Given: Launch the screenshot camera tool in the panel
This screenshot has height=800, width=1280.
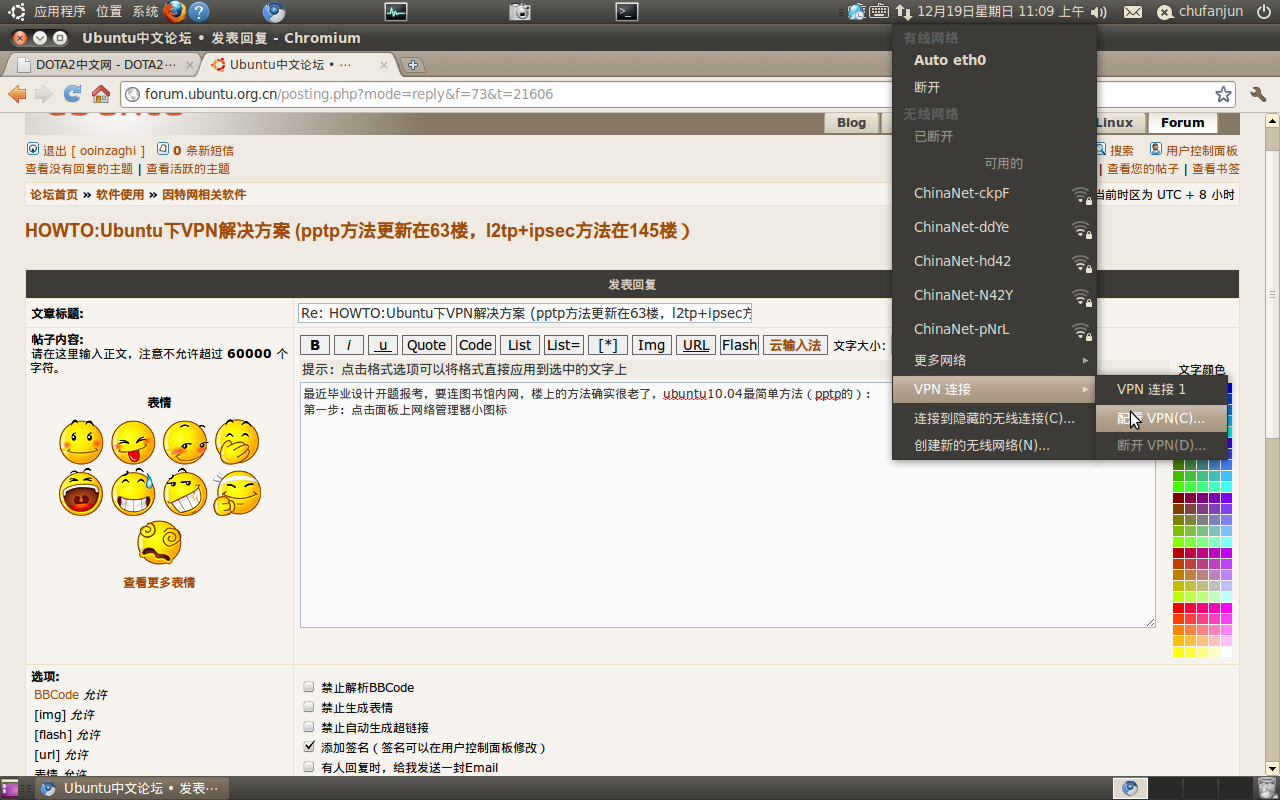Looking at the screenshot, I should pos(520,11).
